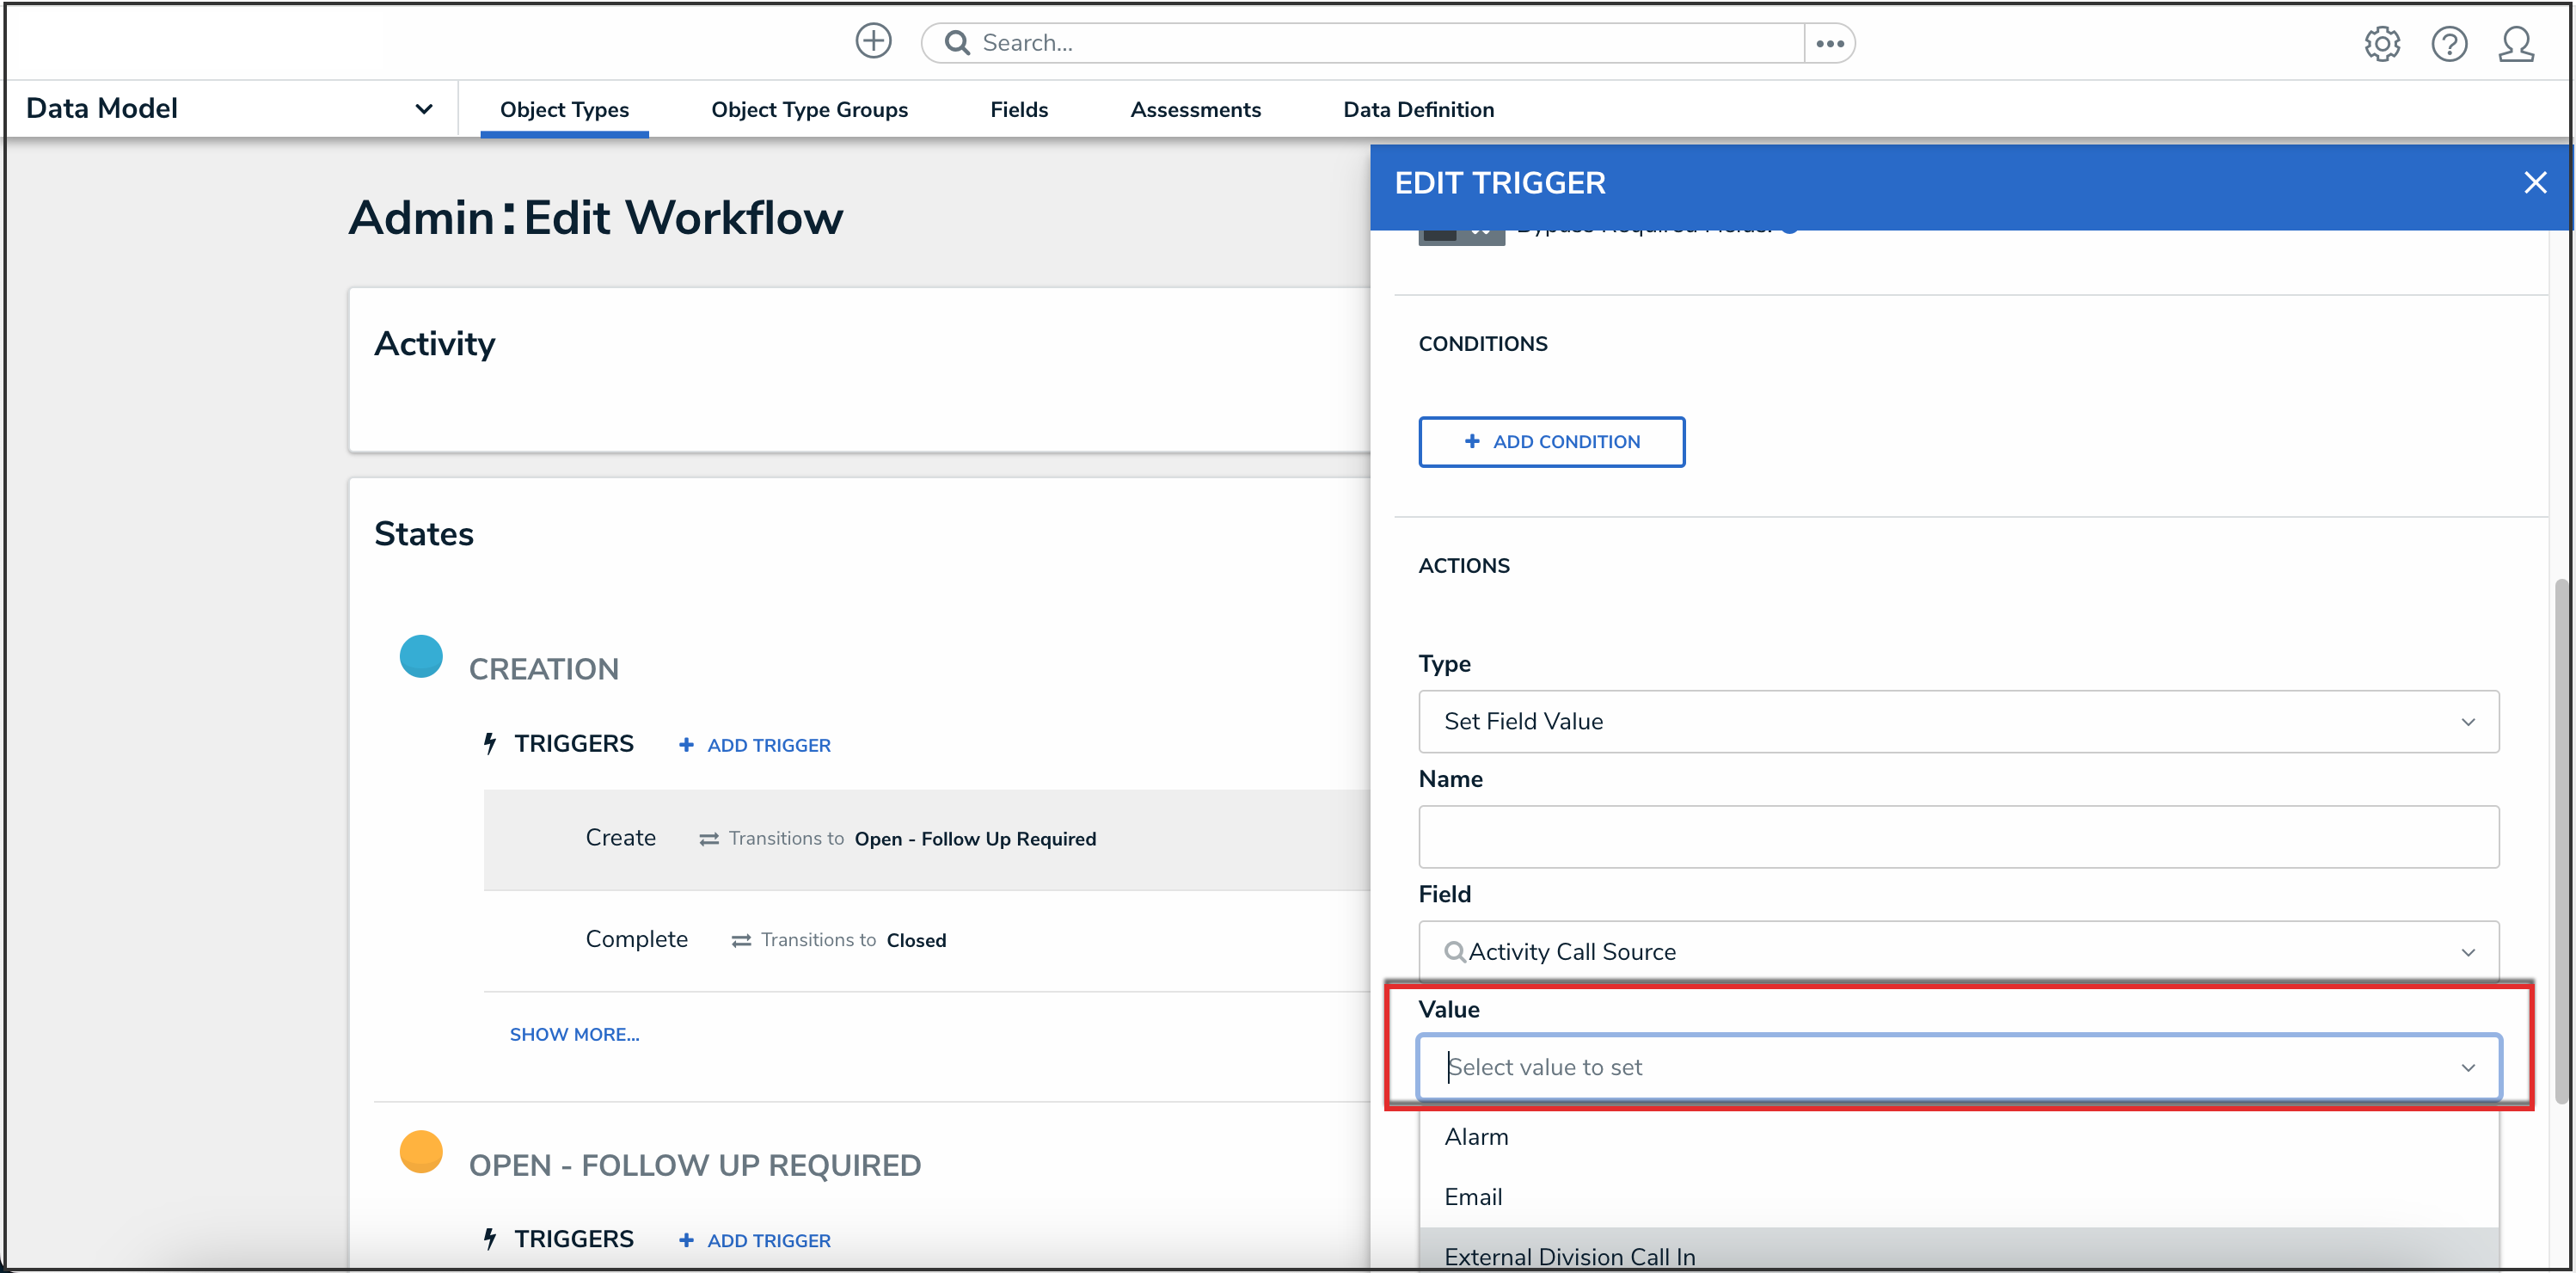Click into the Name input field
This screenshot has width=2576, height=1273.
point(1957,836)
